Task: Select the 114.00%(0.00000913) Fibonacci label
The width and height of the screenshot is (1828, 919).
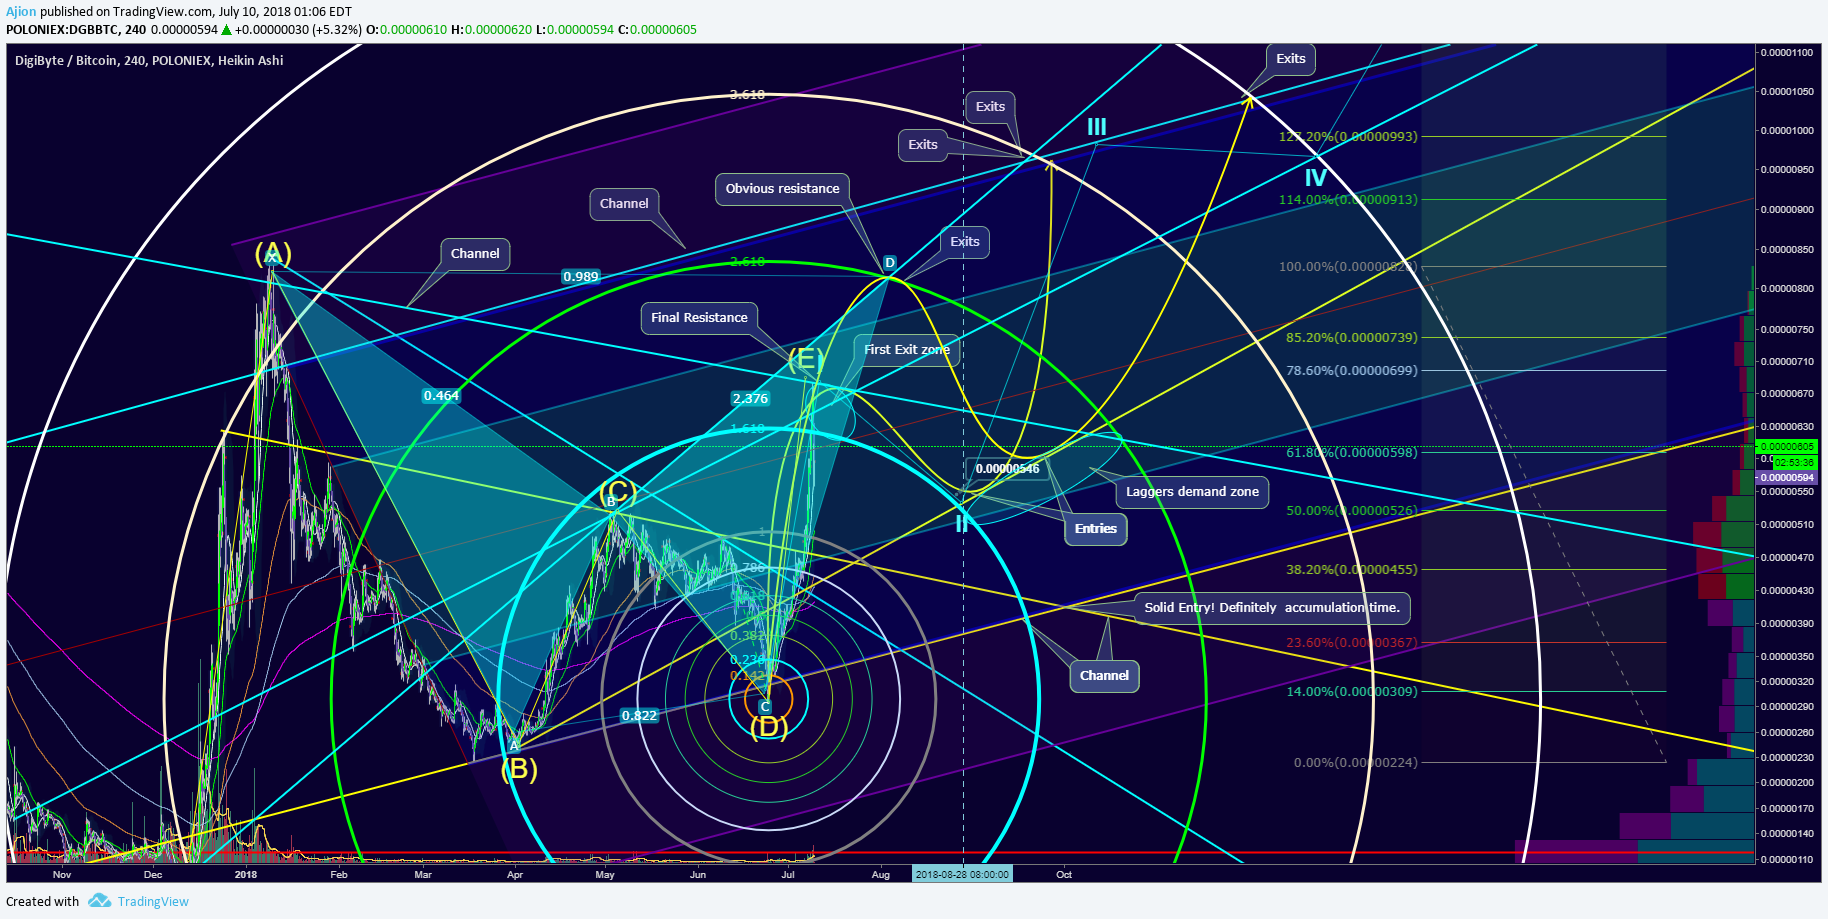Action: coord(1348,200)
